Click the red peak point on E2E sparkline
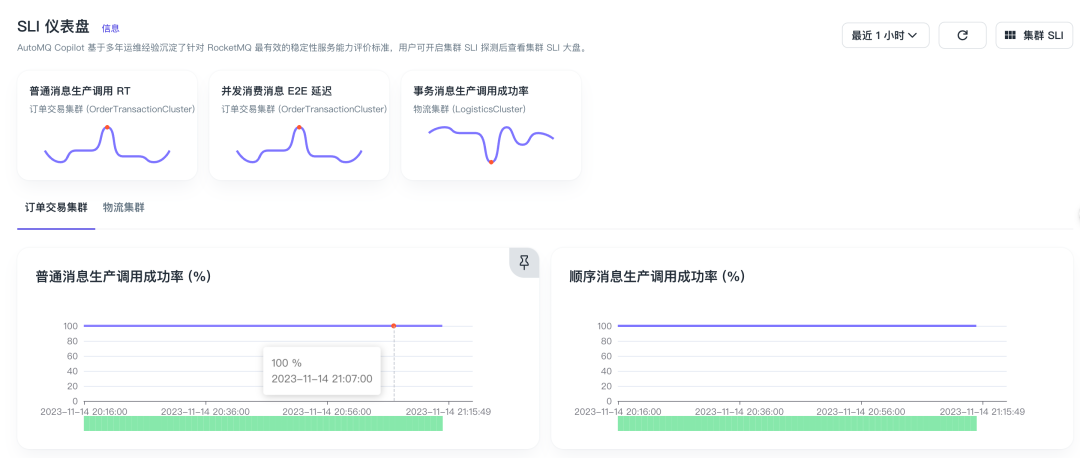The width and height of the screenshot is (1080, 458). point(299,128)
